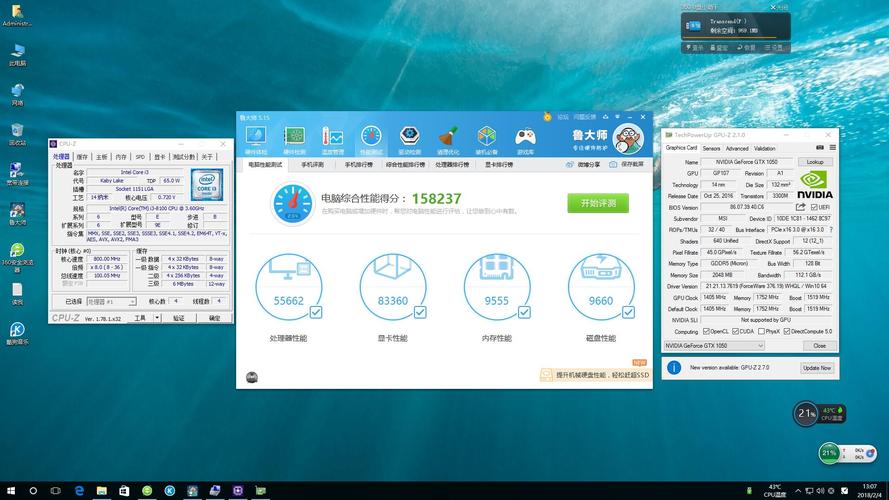Open the 温度管理 thermometer icon
889x500 pixels.
[x=333, y=140]
